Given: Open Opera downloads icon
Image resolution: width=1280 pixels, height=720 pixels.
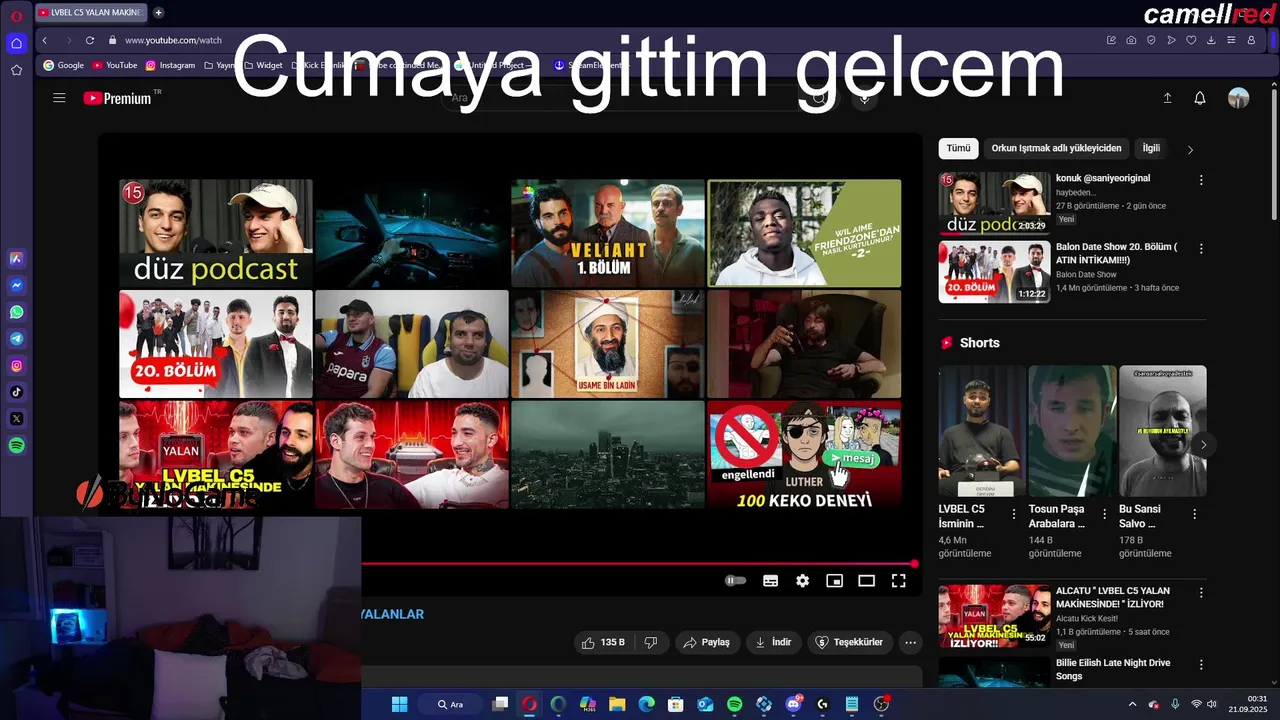Looking at the screenshot, I should [1211, 40].
